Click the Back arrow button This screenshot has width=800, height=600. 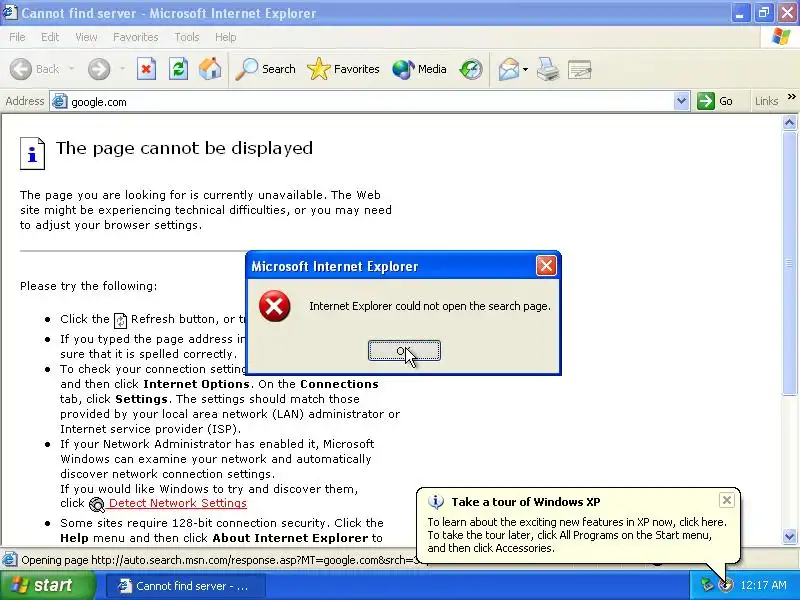[21, 69]
